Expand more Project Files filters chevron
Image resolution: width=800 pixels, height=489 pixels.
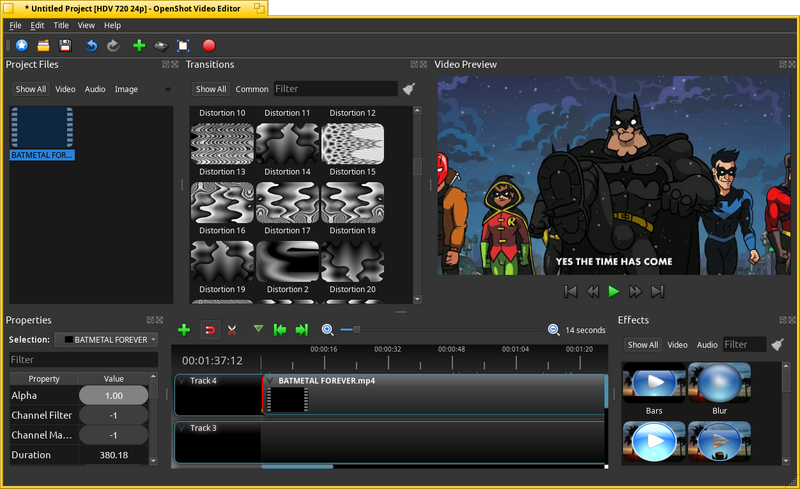[x=168, y=89]
